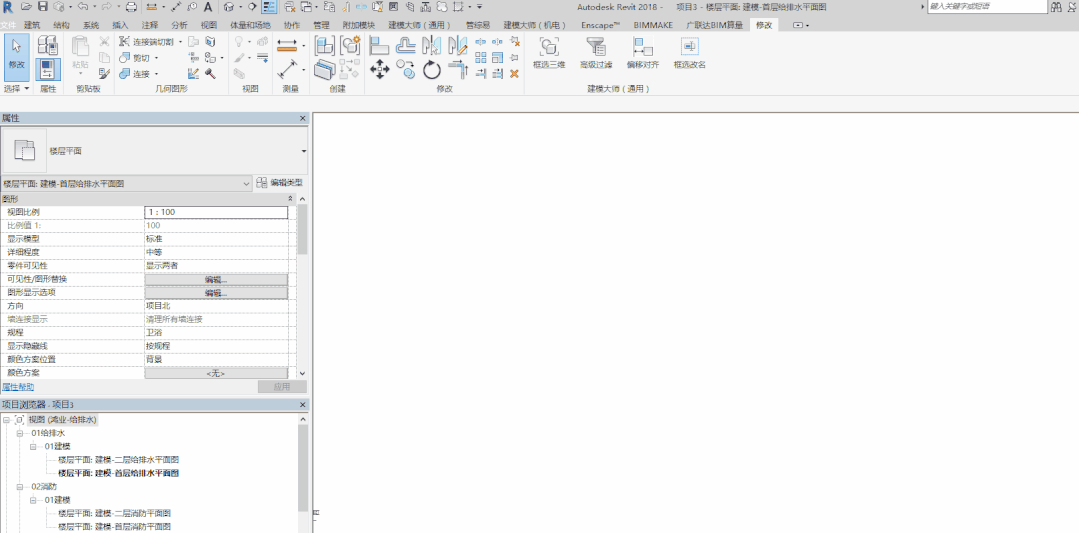Save the project using the floppy icon
This screenshot has width=1079, height=533.
43,6
